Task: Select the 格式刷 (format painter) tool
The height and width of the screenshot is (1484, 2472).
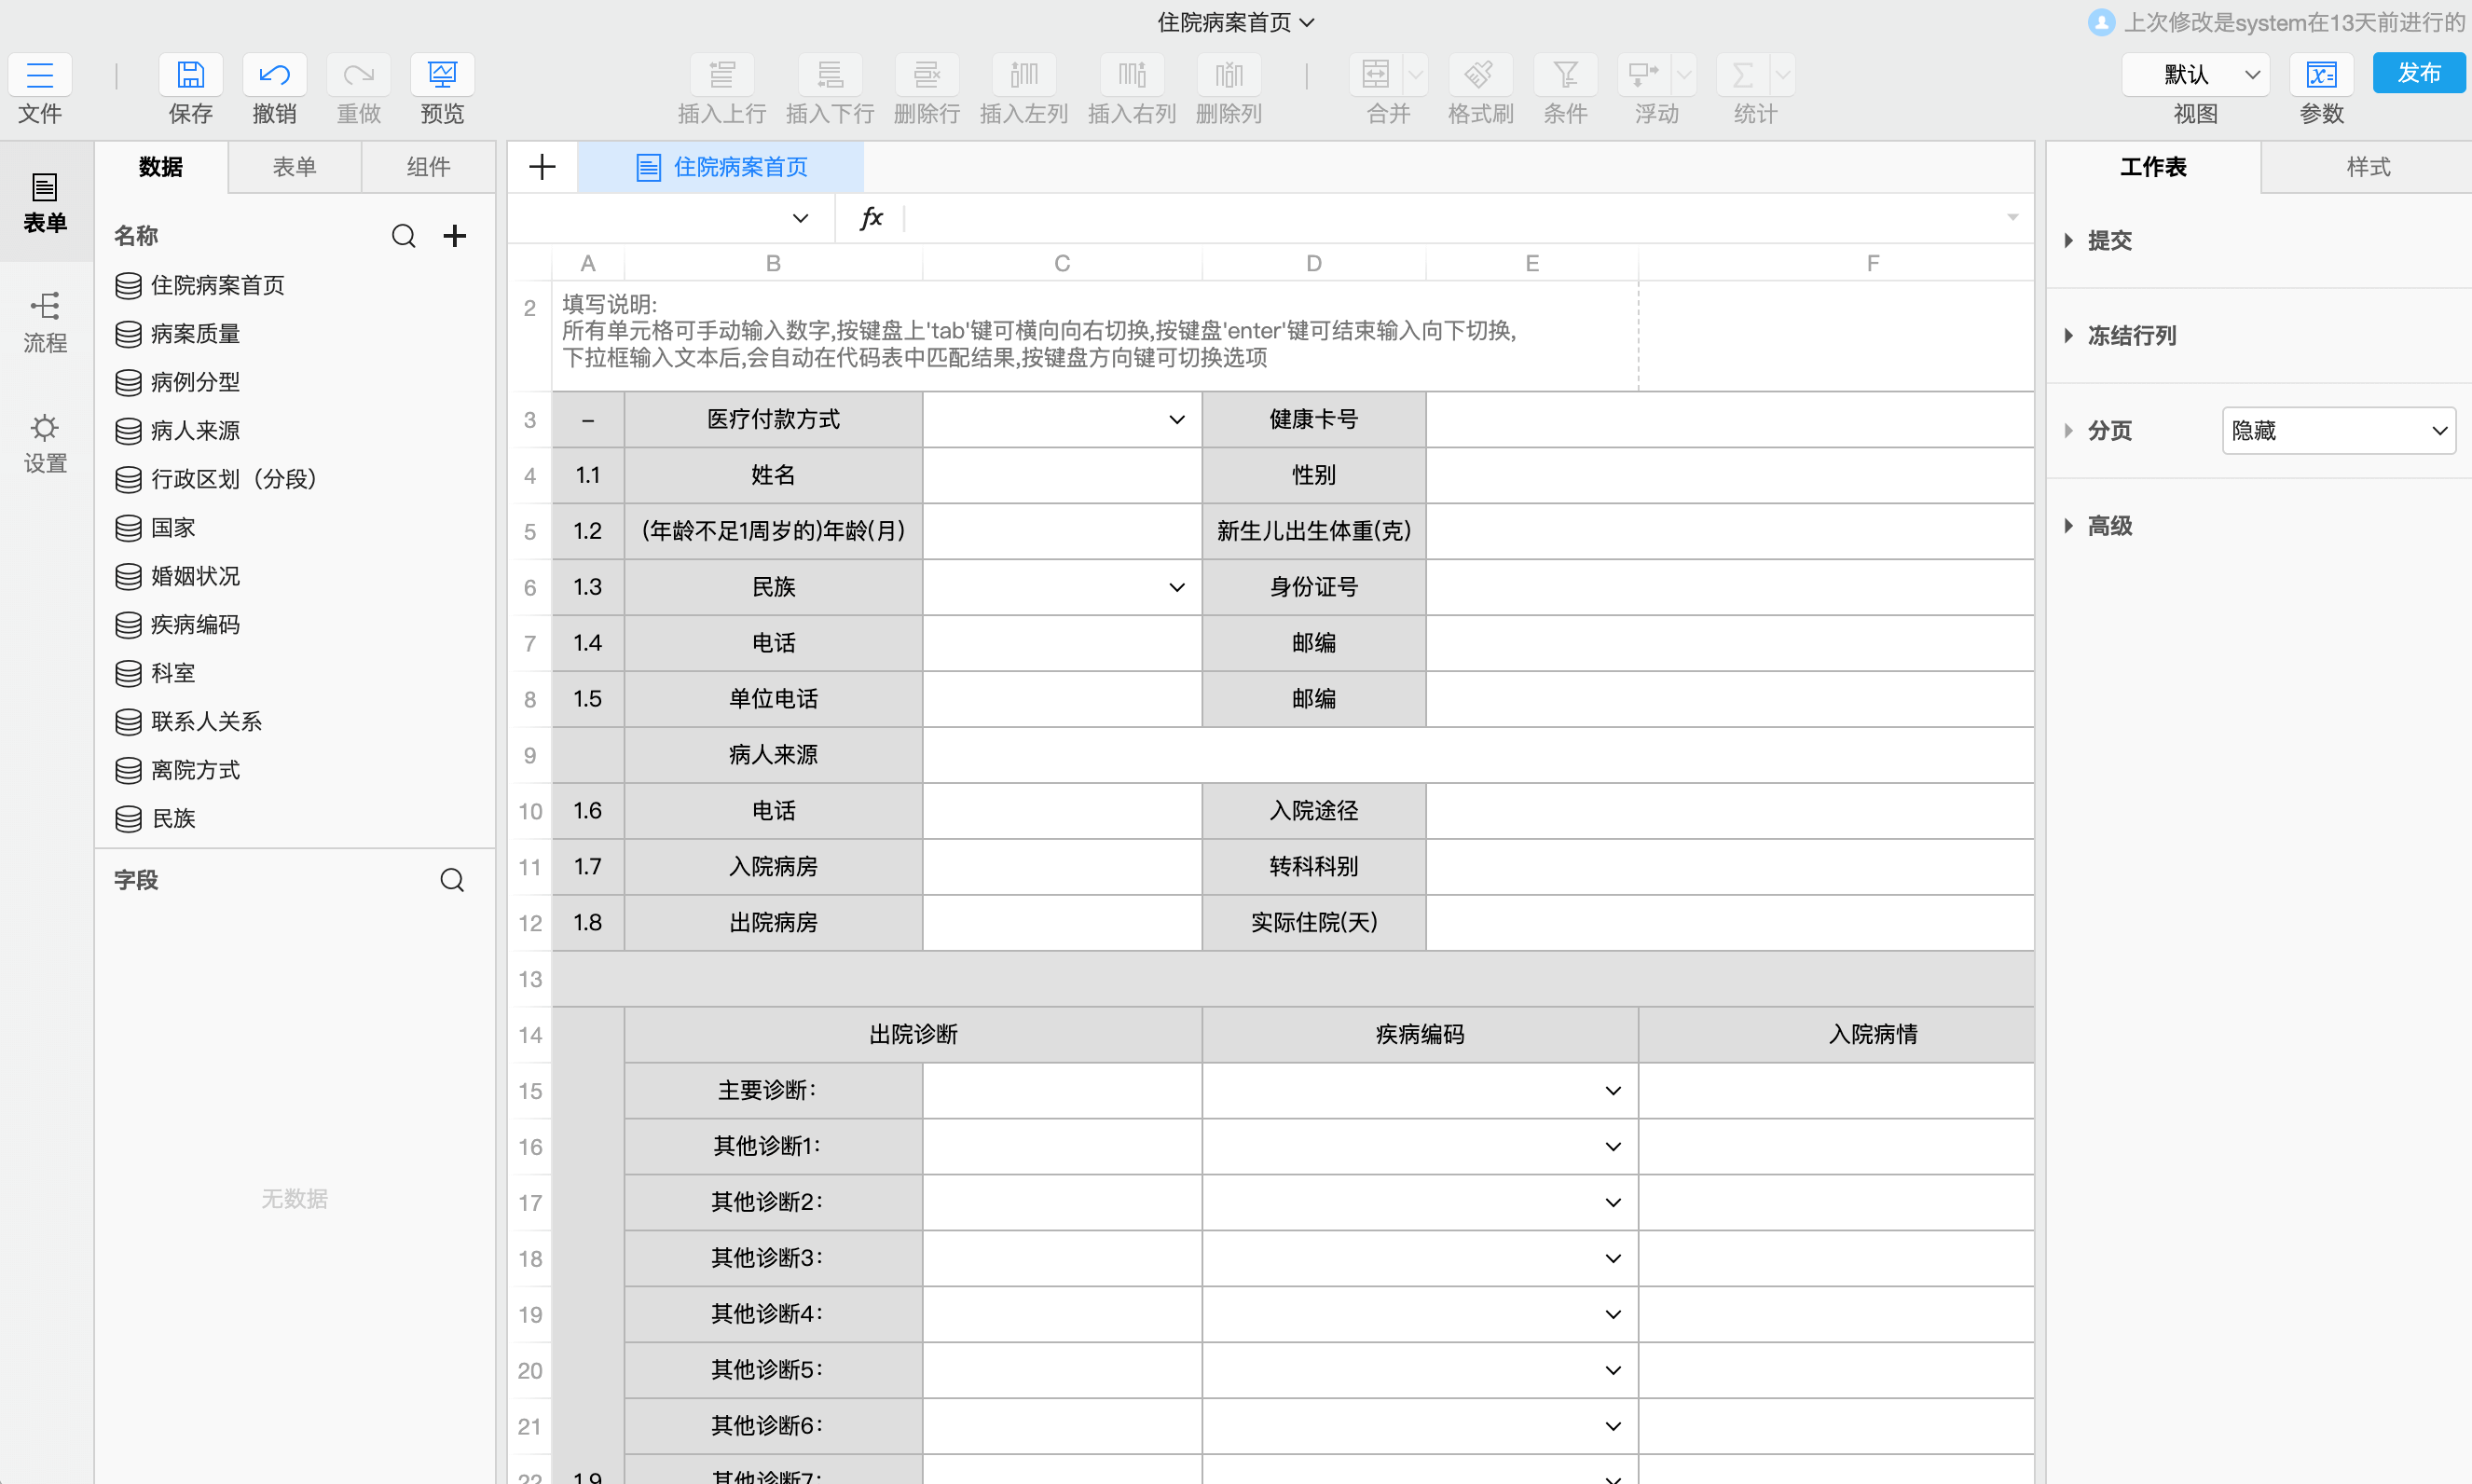Action: point(1479,75)
